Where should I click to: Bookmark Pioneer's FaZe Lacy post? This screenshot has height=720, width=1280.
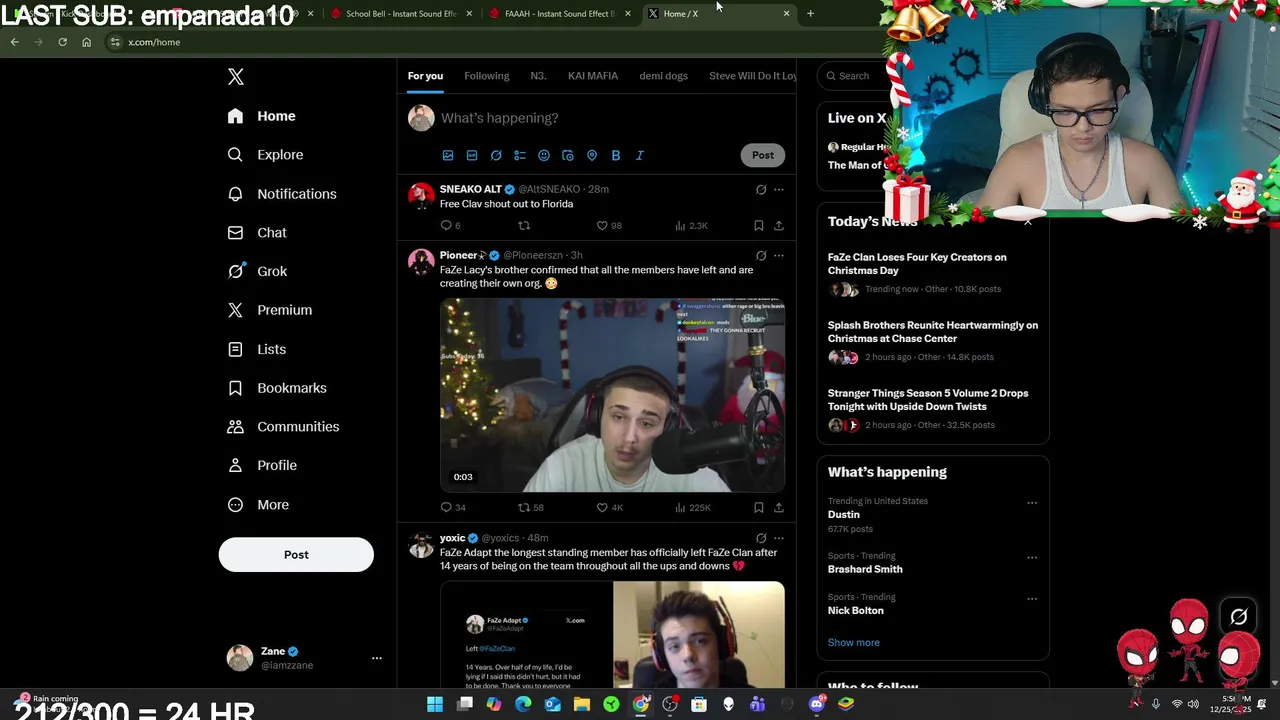pyautogui.click(x=759, y=508)
